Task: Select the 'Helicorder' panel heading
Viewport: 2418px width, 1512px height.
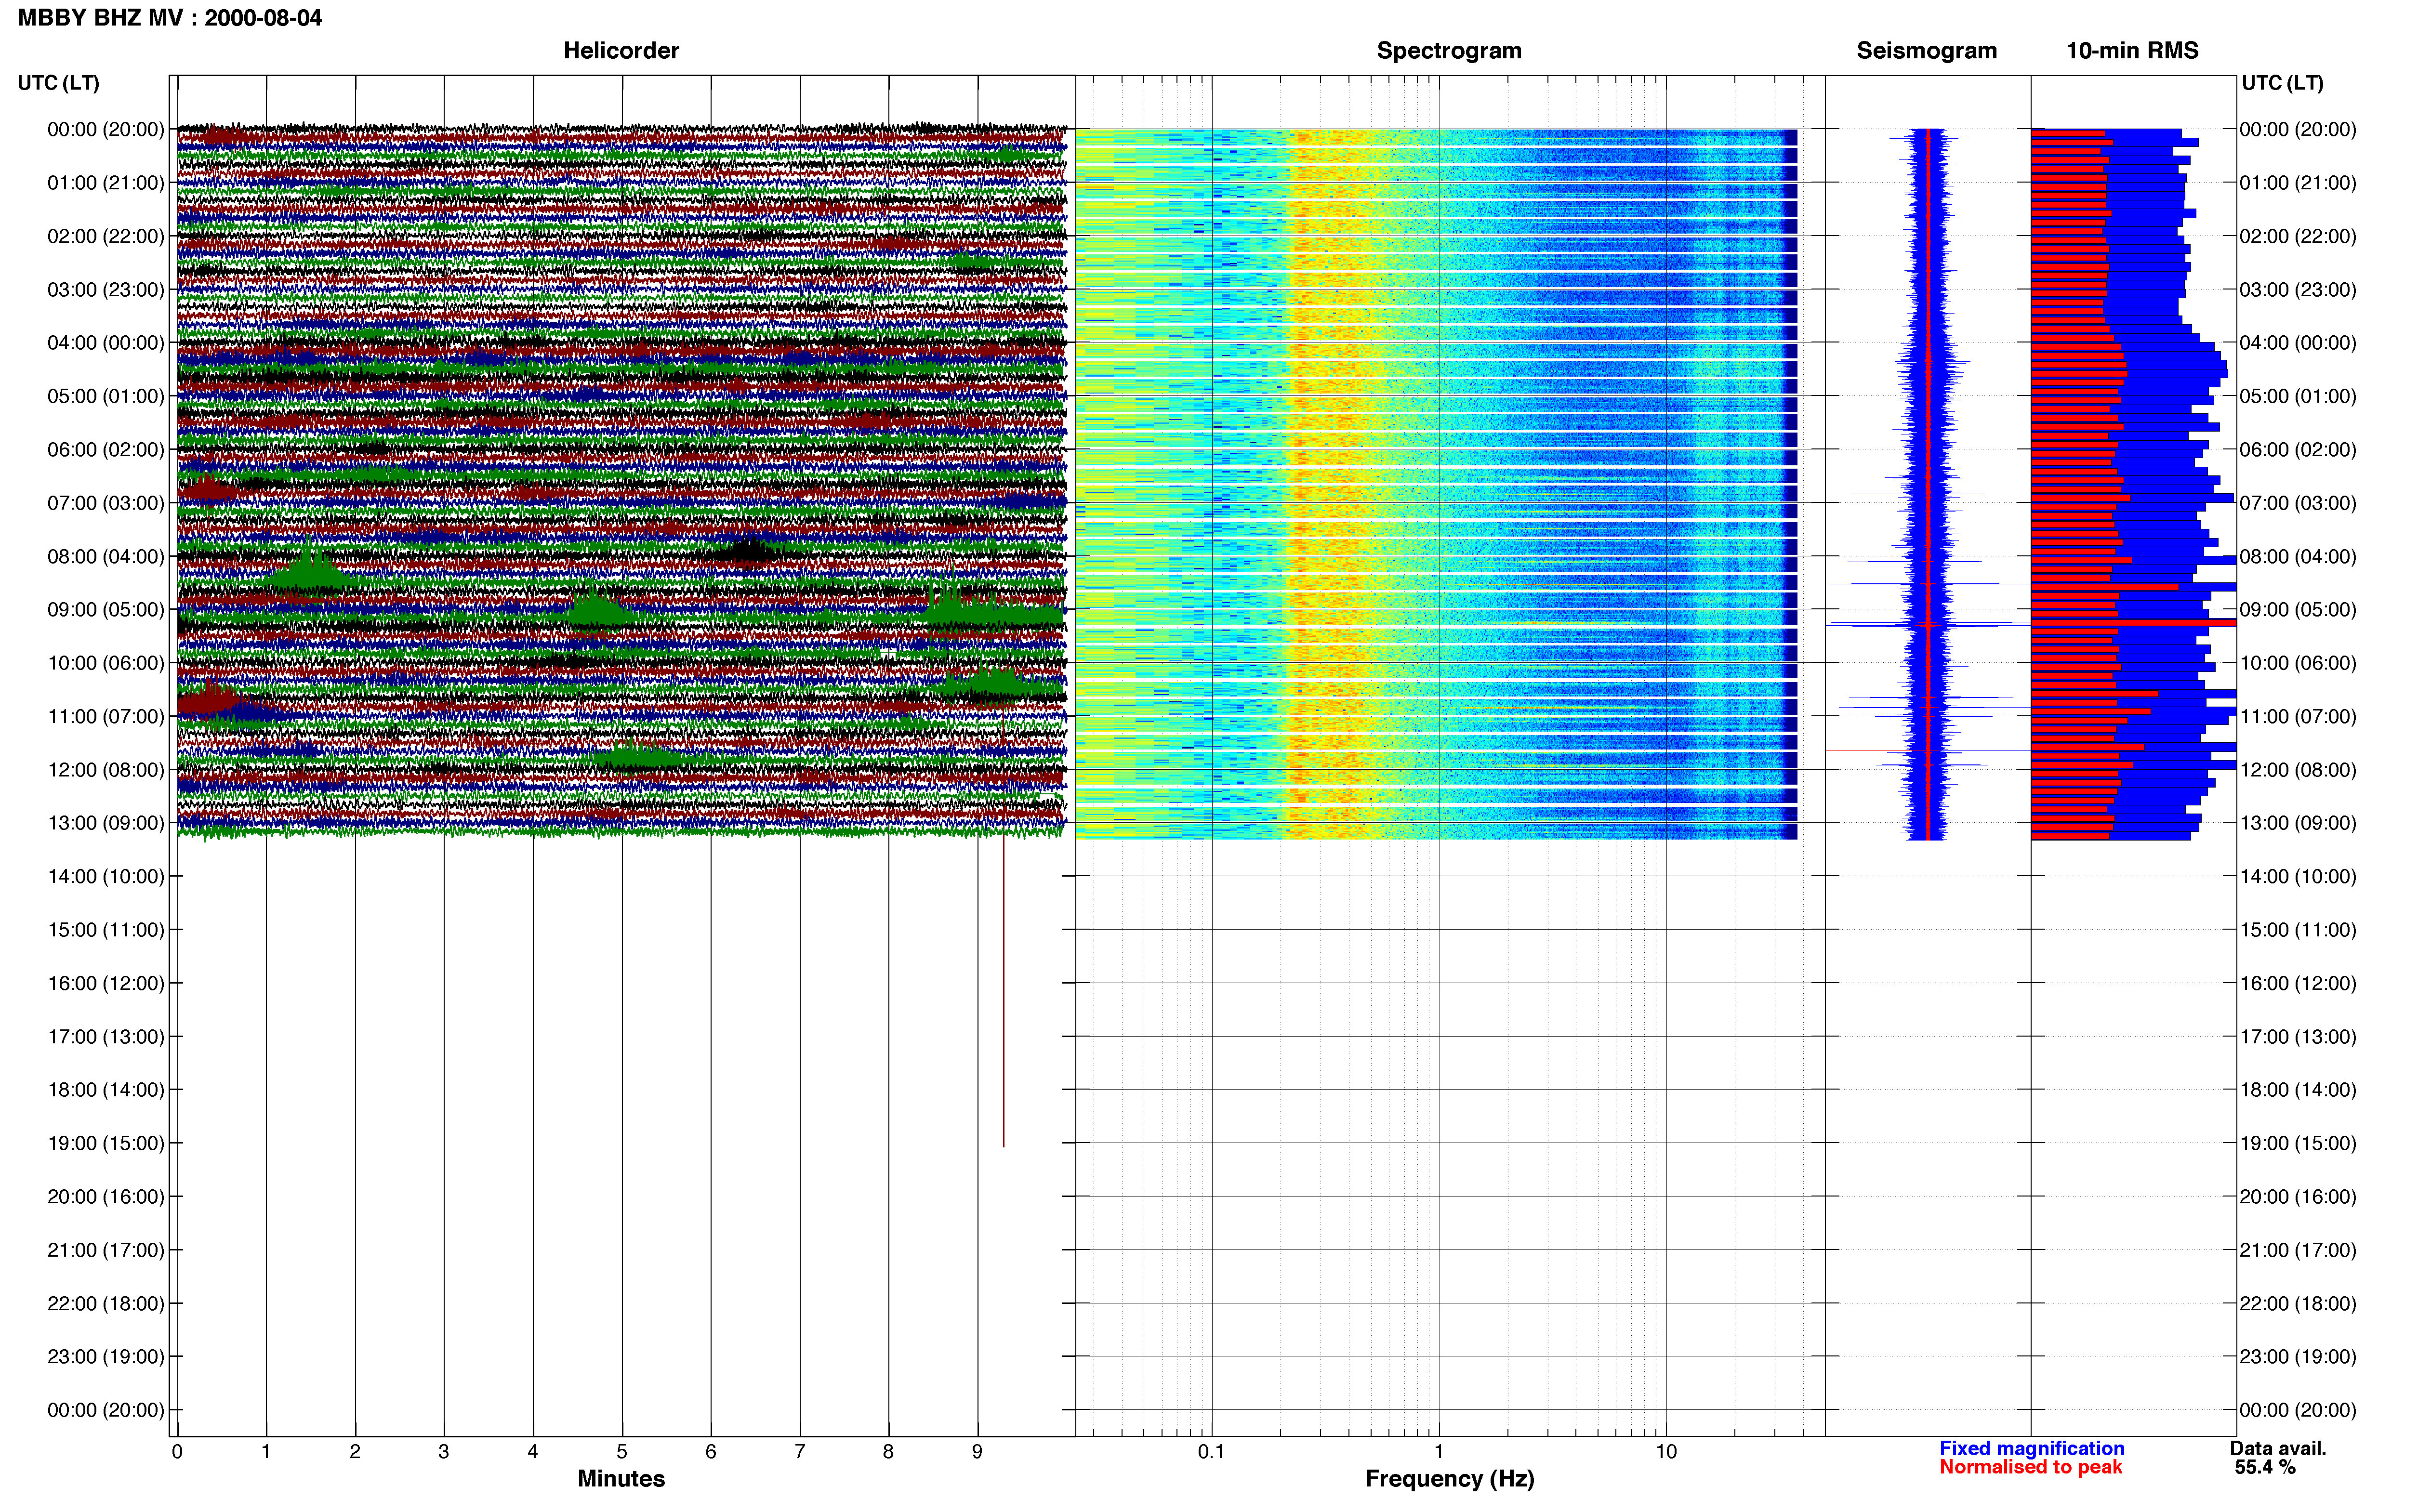Action: 621,51
